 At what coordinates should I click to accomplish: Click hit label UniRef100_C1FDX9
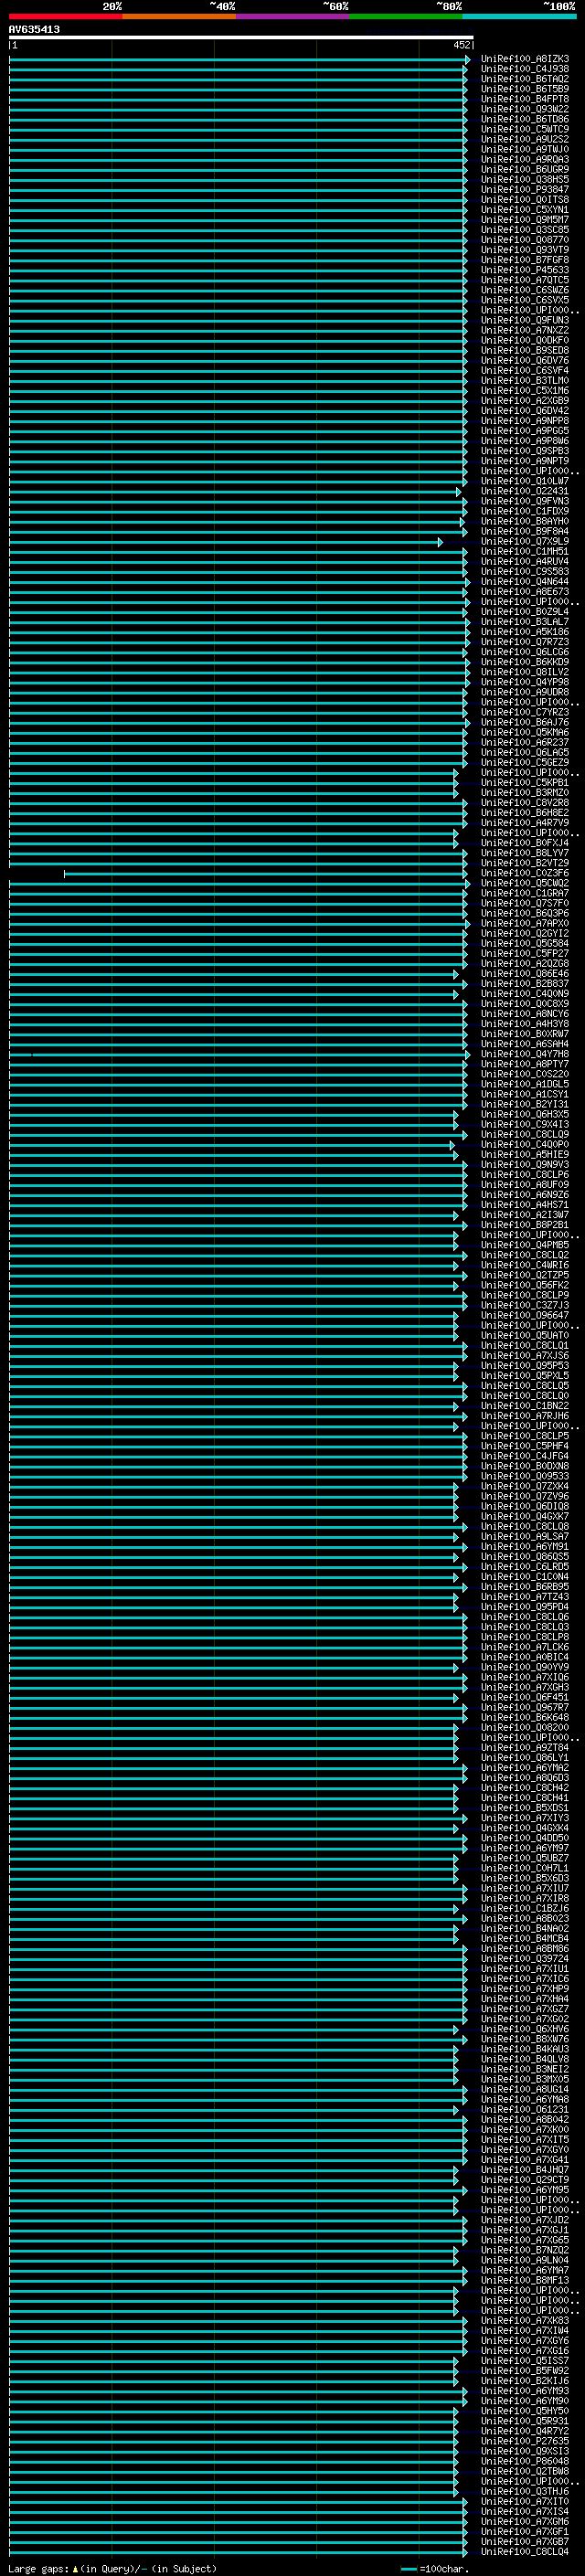pyautogui.click(x=524, y=511)
